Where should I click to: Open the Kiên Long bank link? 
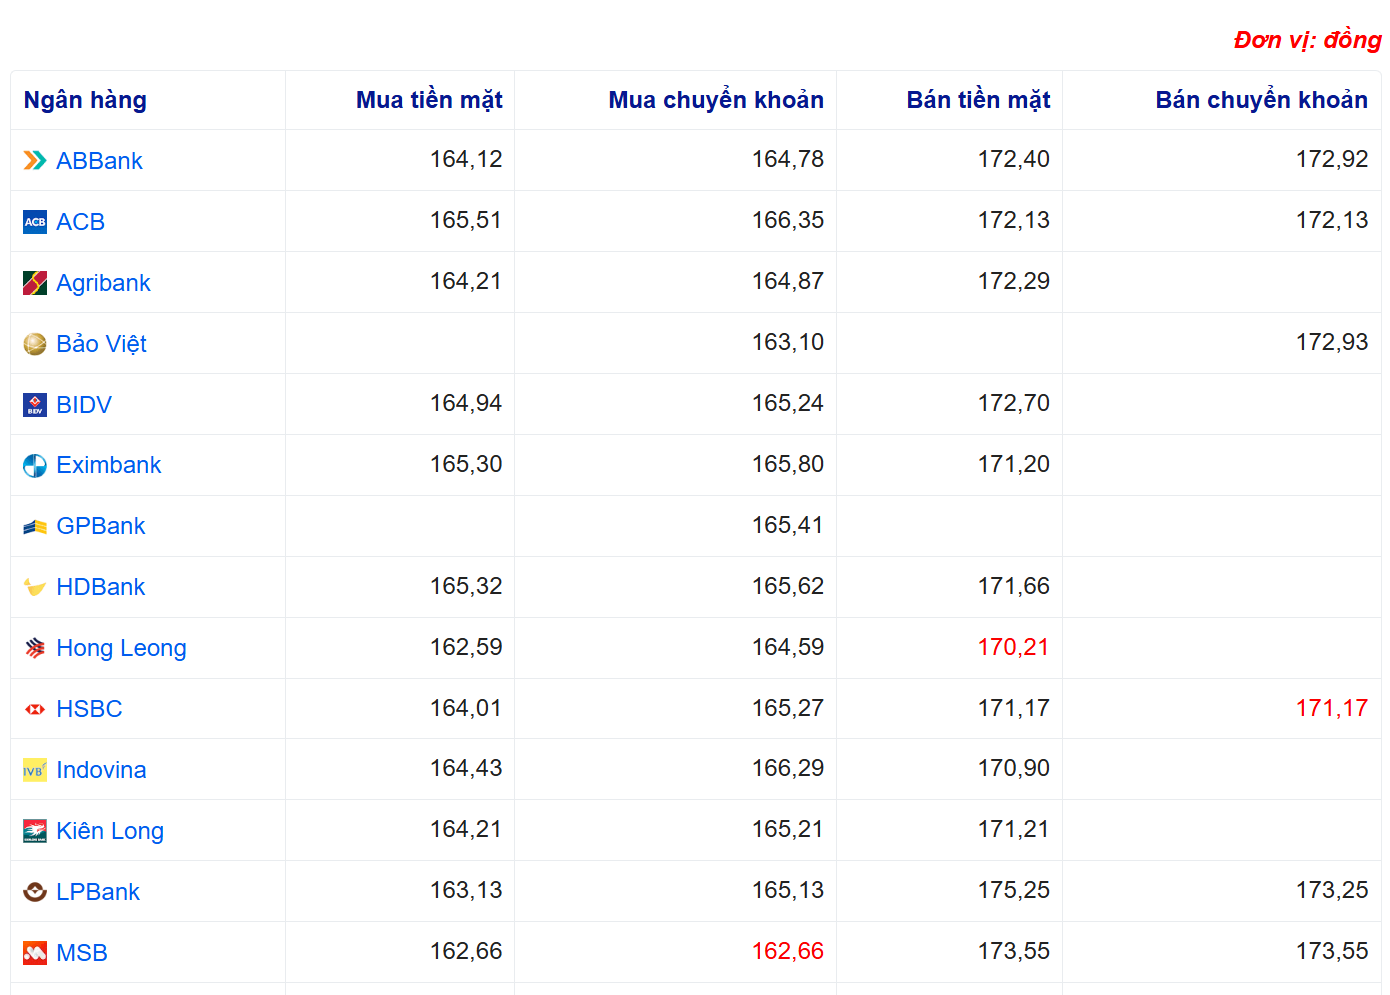pos(110,831)
